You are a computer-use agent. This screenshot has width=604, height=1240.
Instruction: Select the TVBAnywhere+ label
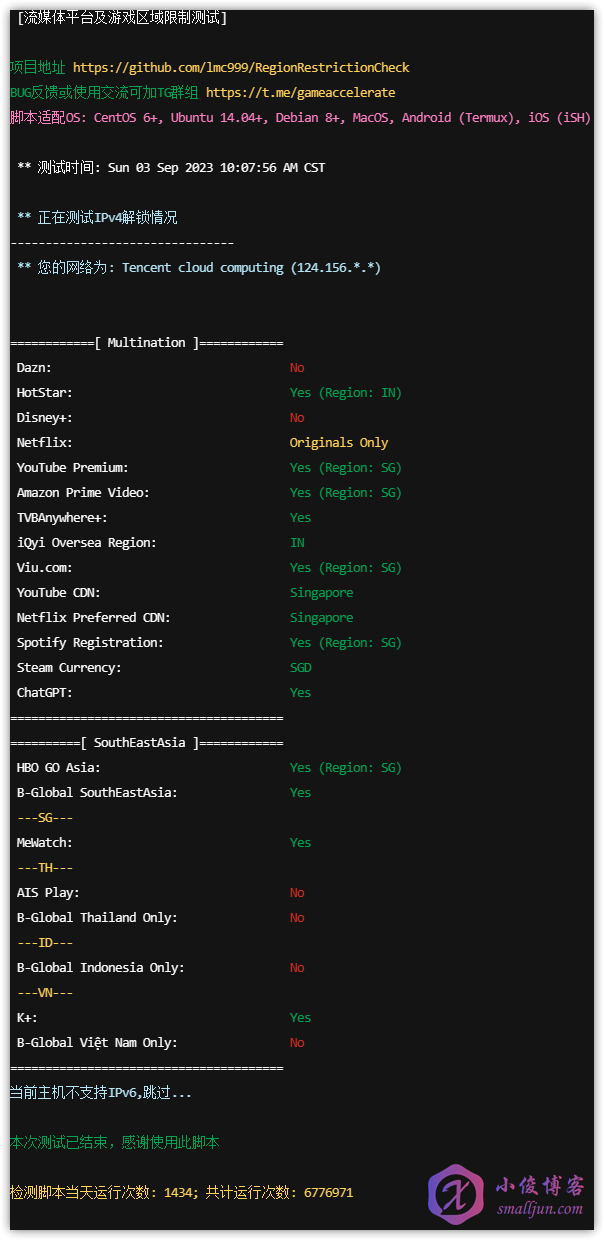point(62,518)
